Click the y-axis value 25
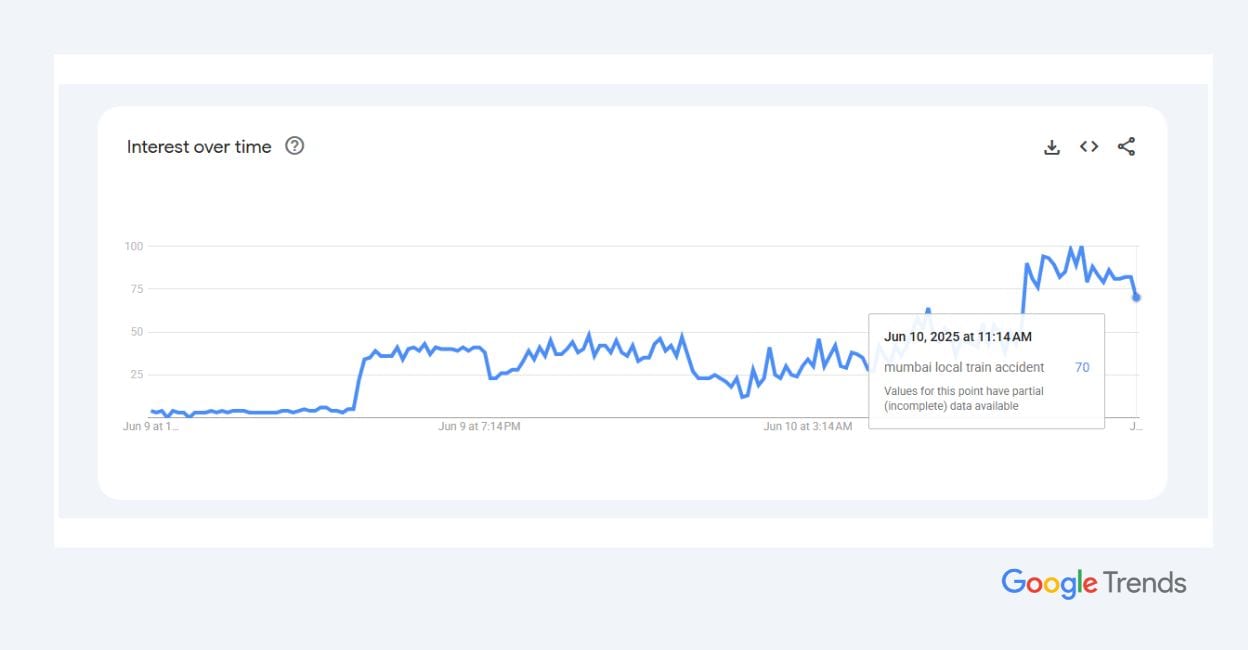1248x650 pixels. pos(137,375)
